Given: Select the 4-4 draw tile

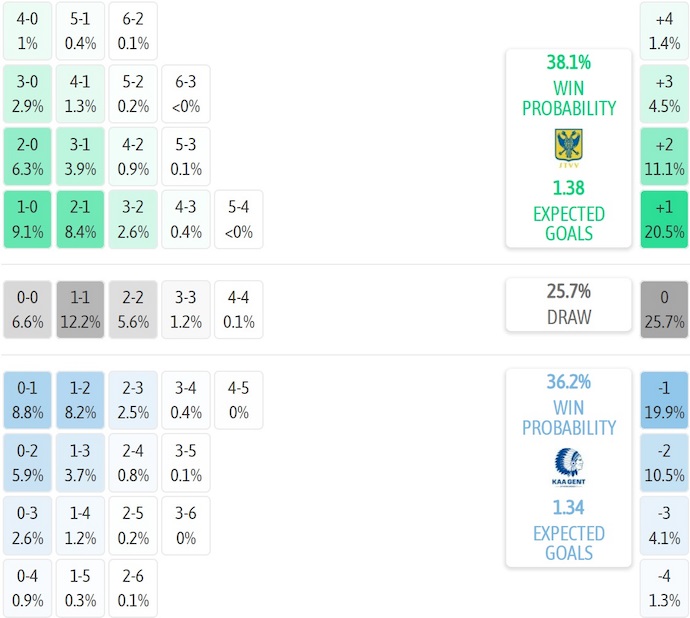Looking at the screenshot, I should 238,310.
